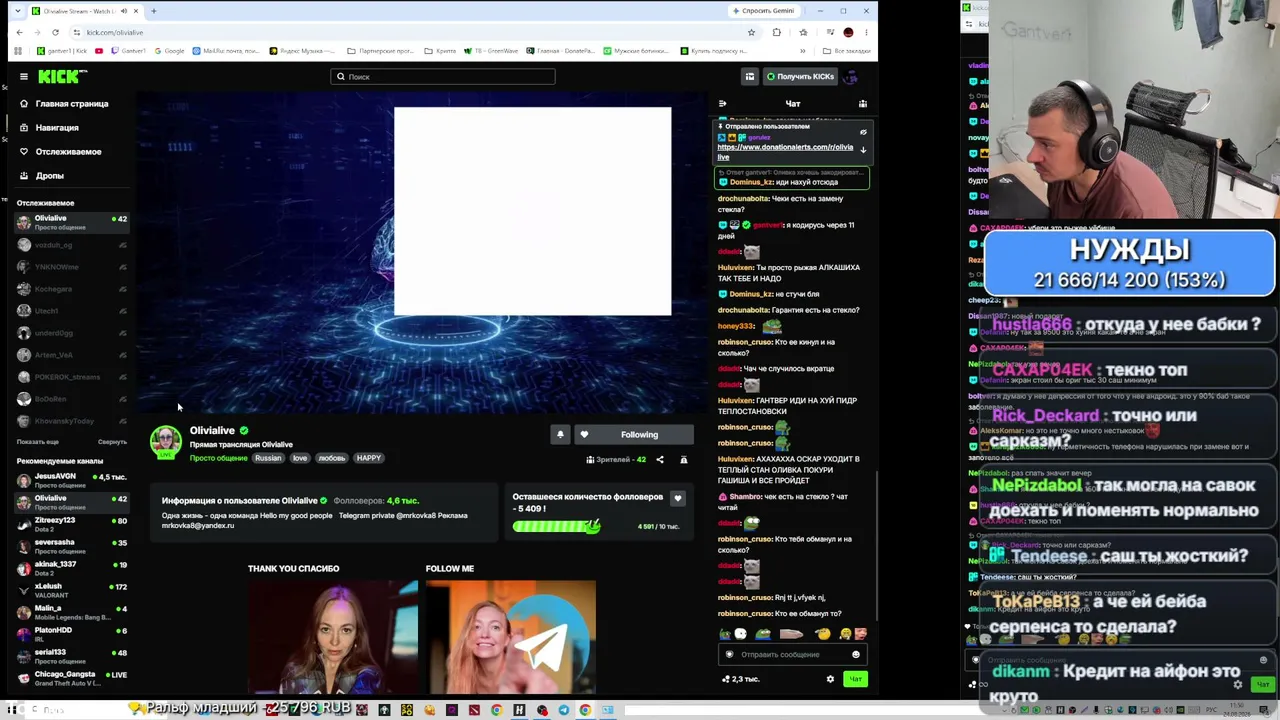Click the follower goal progress bar

pos(556,526)
